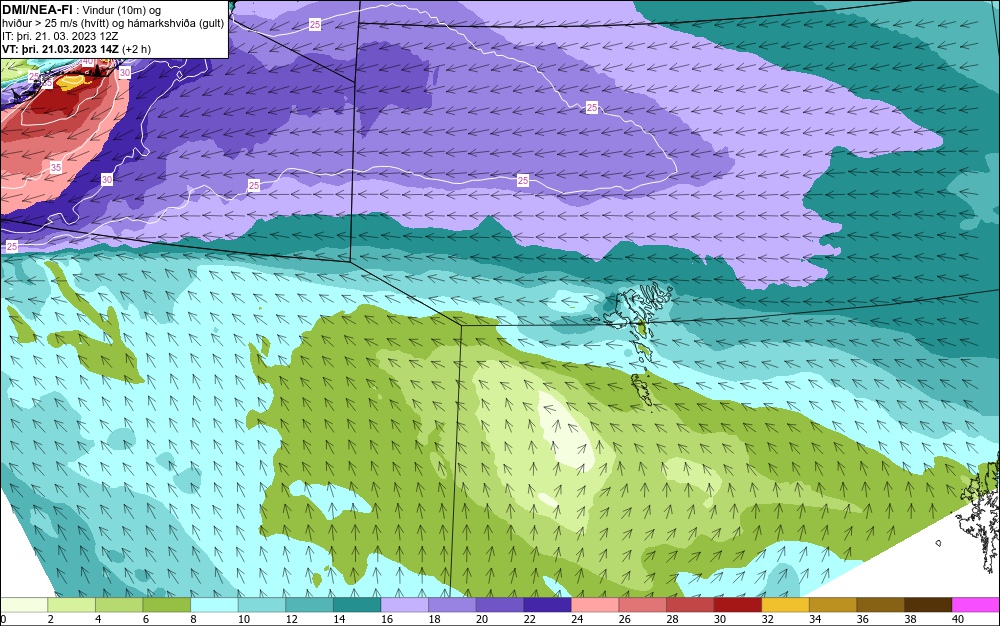The height and width of the screenshot is (626, 1000).
Task: Click the "DMI/NEA-FI" bold title text
Action: [37, 10]
